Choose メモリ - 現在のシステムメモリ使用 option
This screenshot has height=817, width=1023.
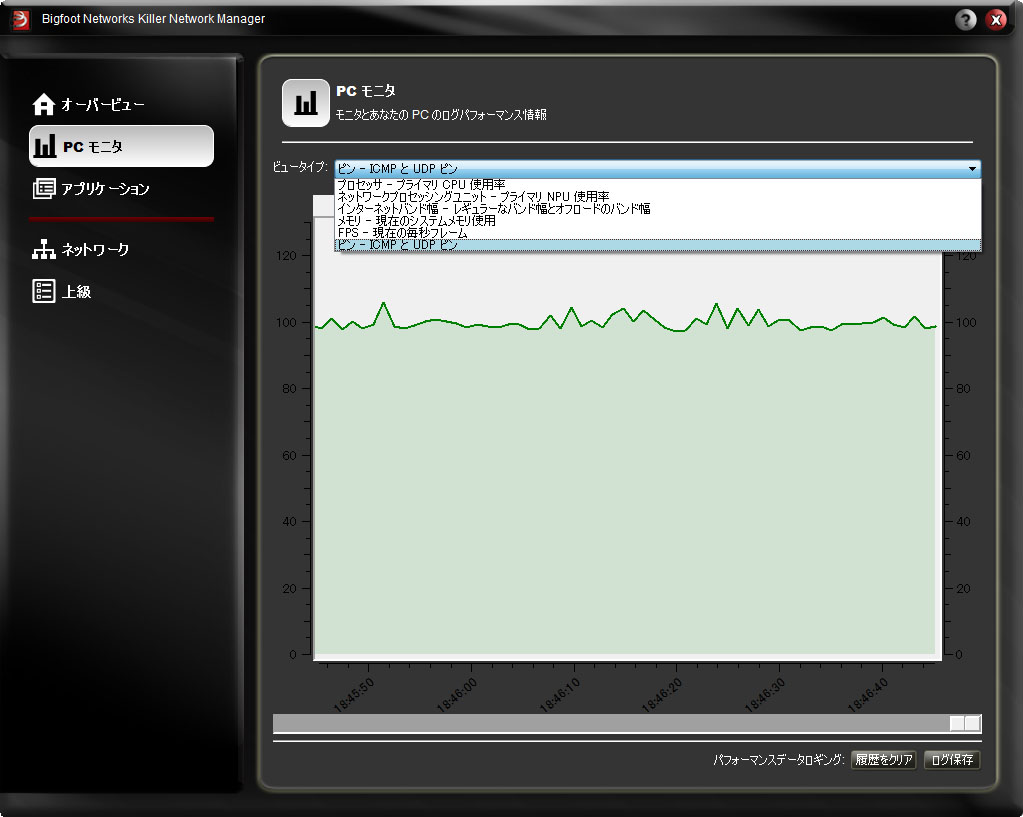(x=658, y=221)
